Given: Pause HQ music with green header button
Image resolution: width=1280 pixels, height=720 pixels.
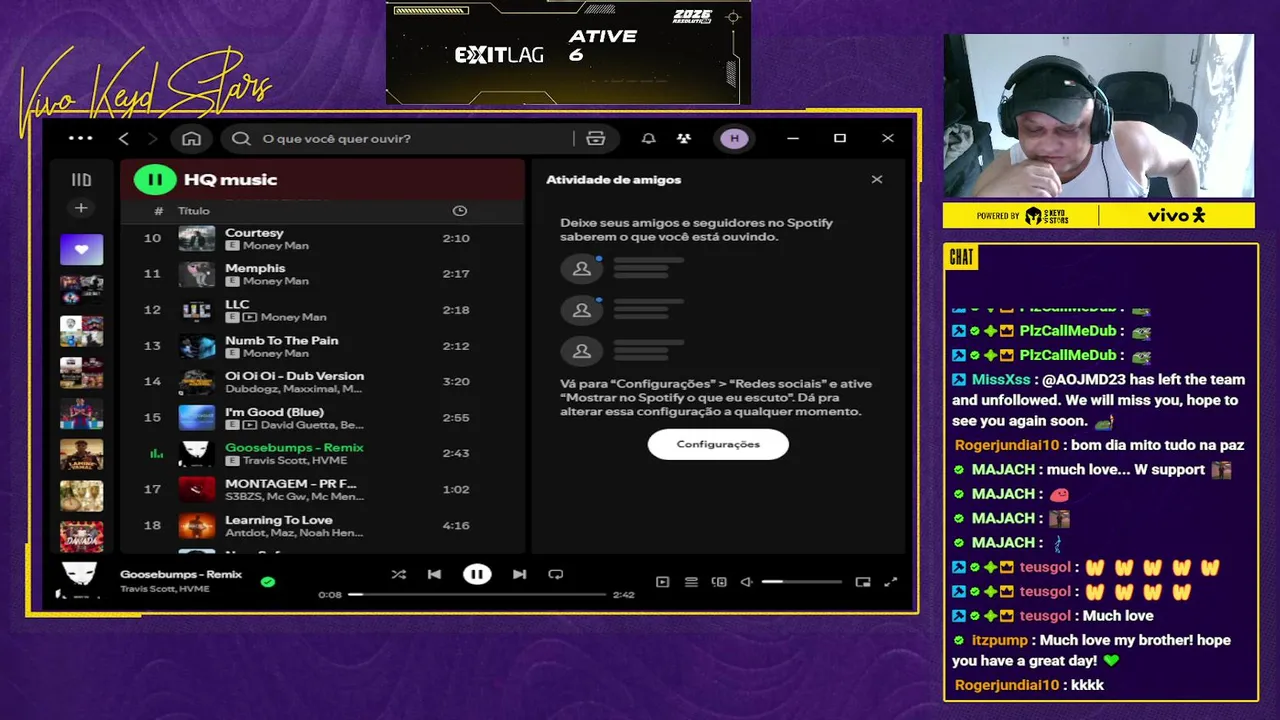Looking at the screenshot, I should [155, 180].
